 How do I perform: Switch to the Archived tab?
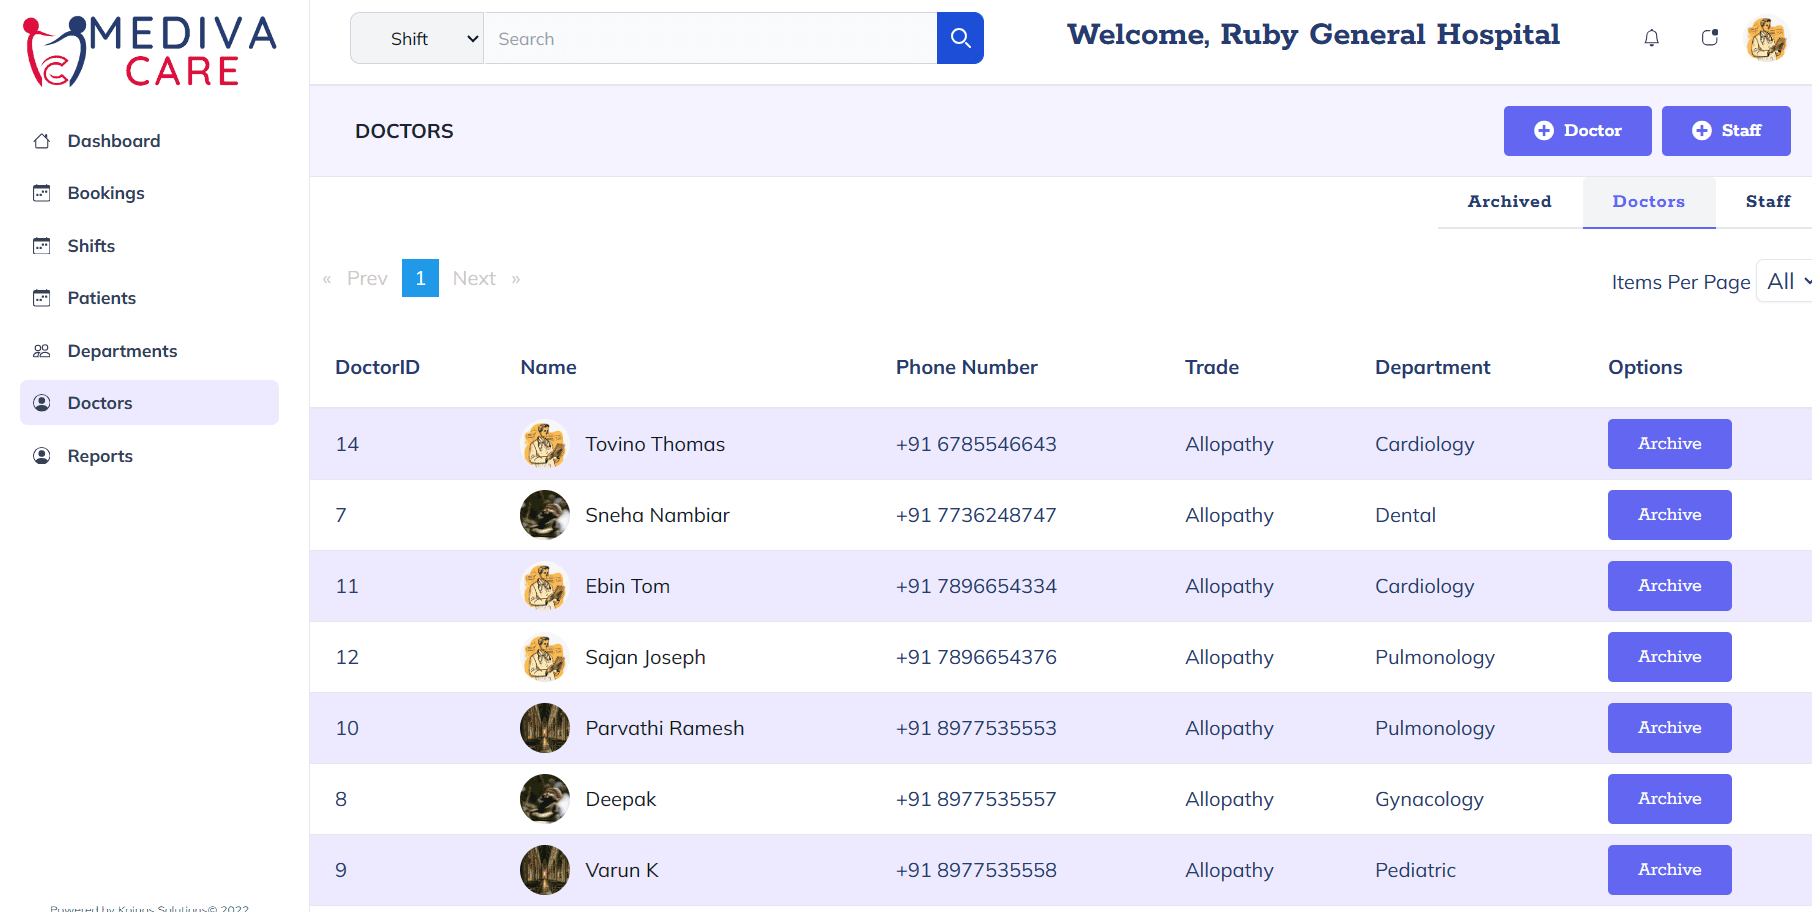[x=1509, y=202]
